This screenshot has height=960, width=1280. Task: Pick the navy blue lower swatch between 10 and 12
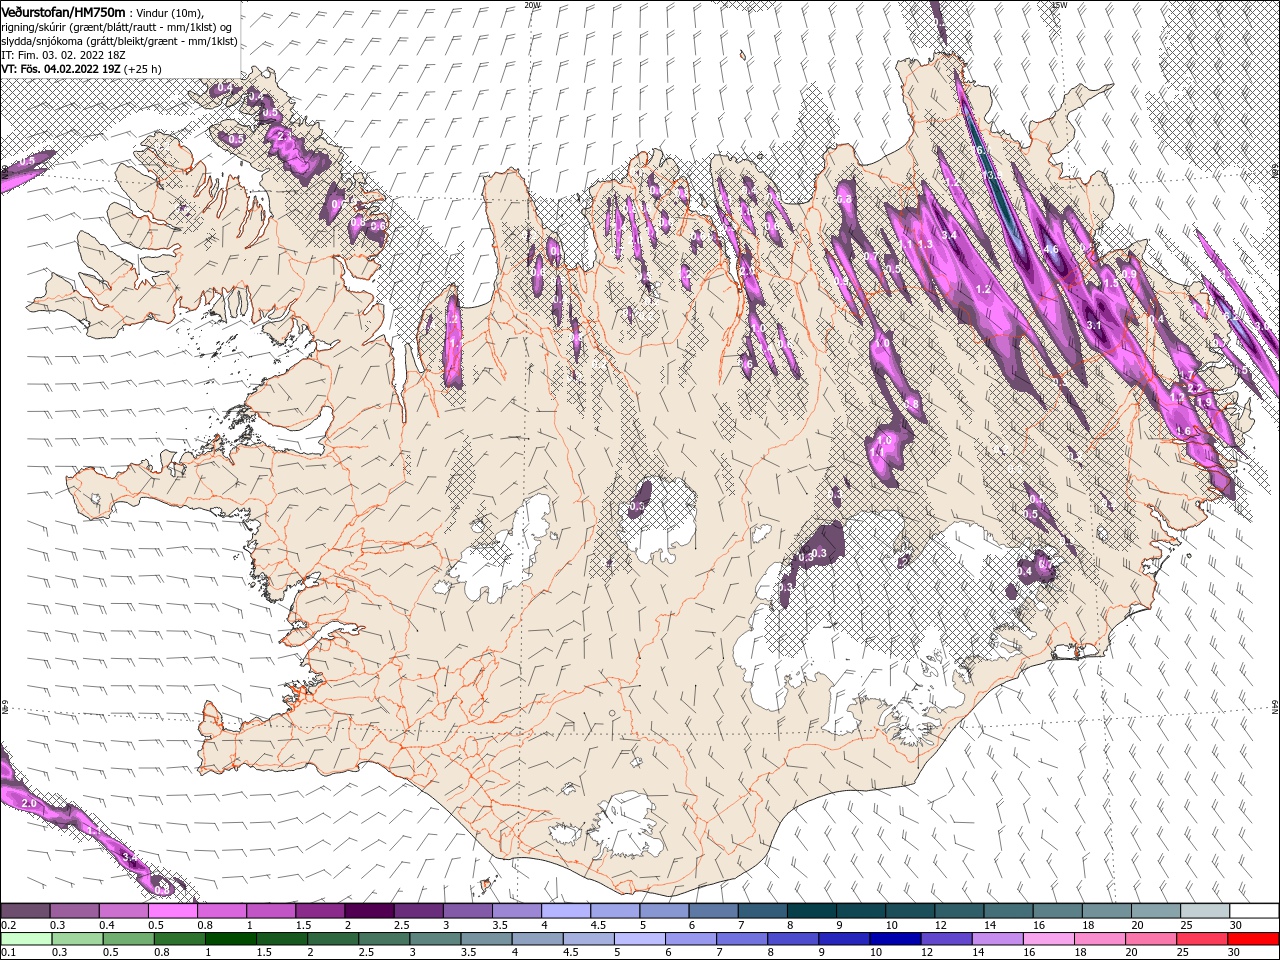(x=895, y=938)
